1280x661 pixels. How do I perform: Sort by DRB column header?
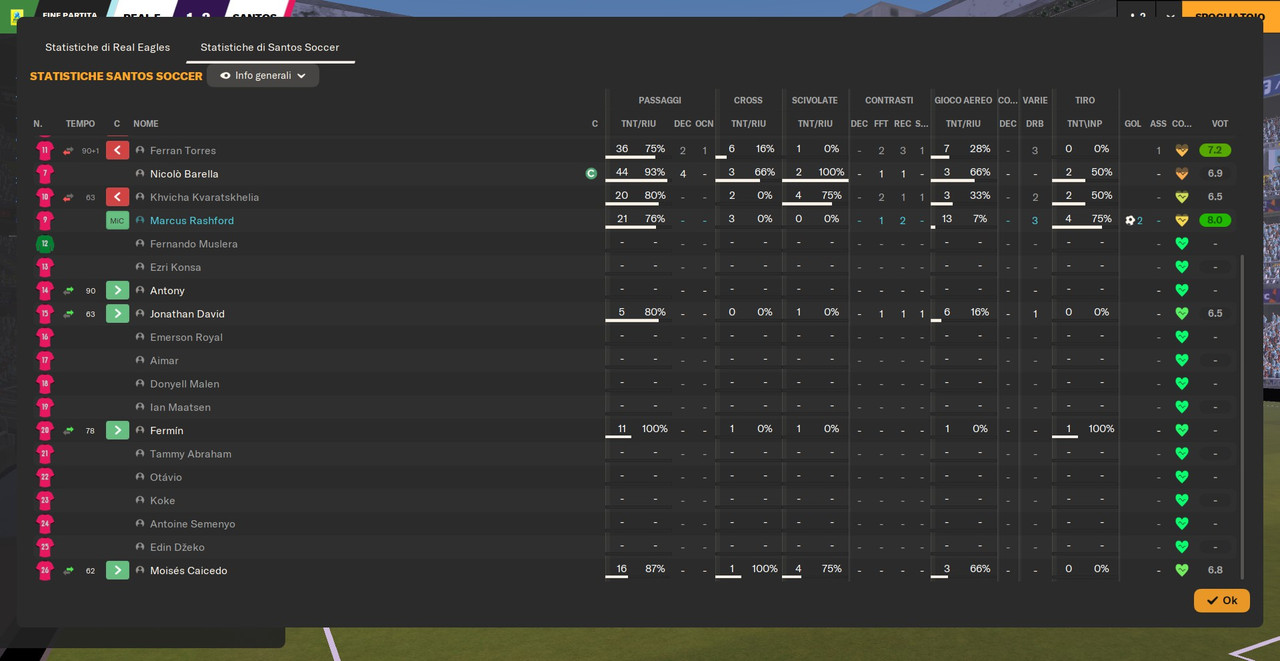[x=1035, y=124]
